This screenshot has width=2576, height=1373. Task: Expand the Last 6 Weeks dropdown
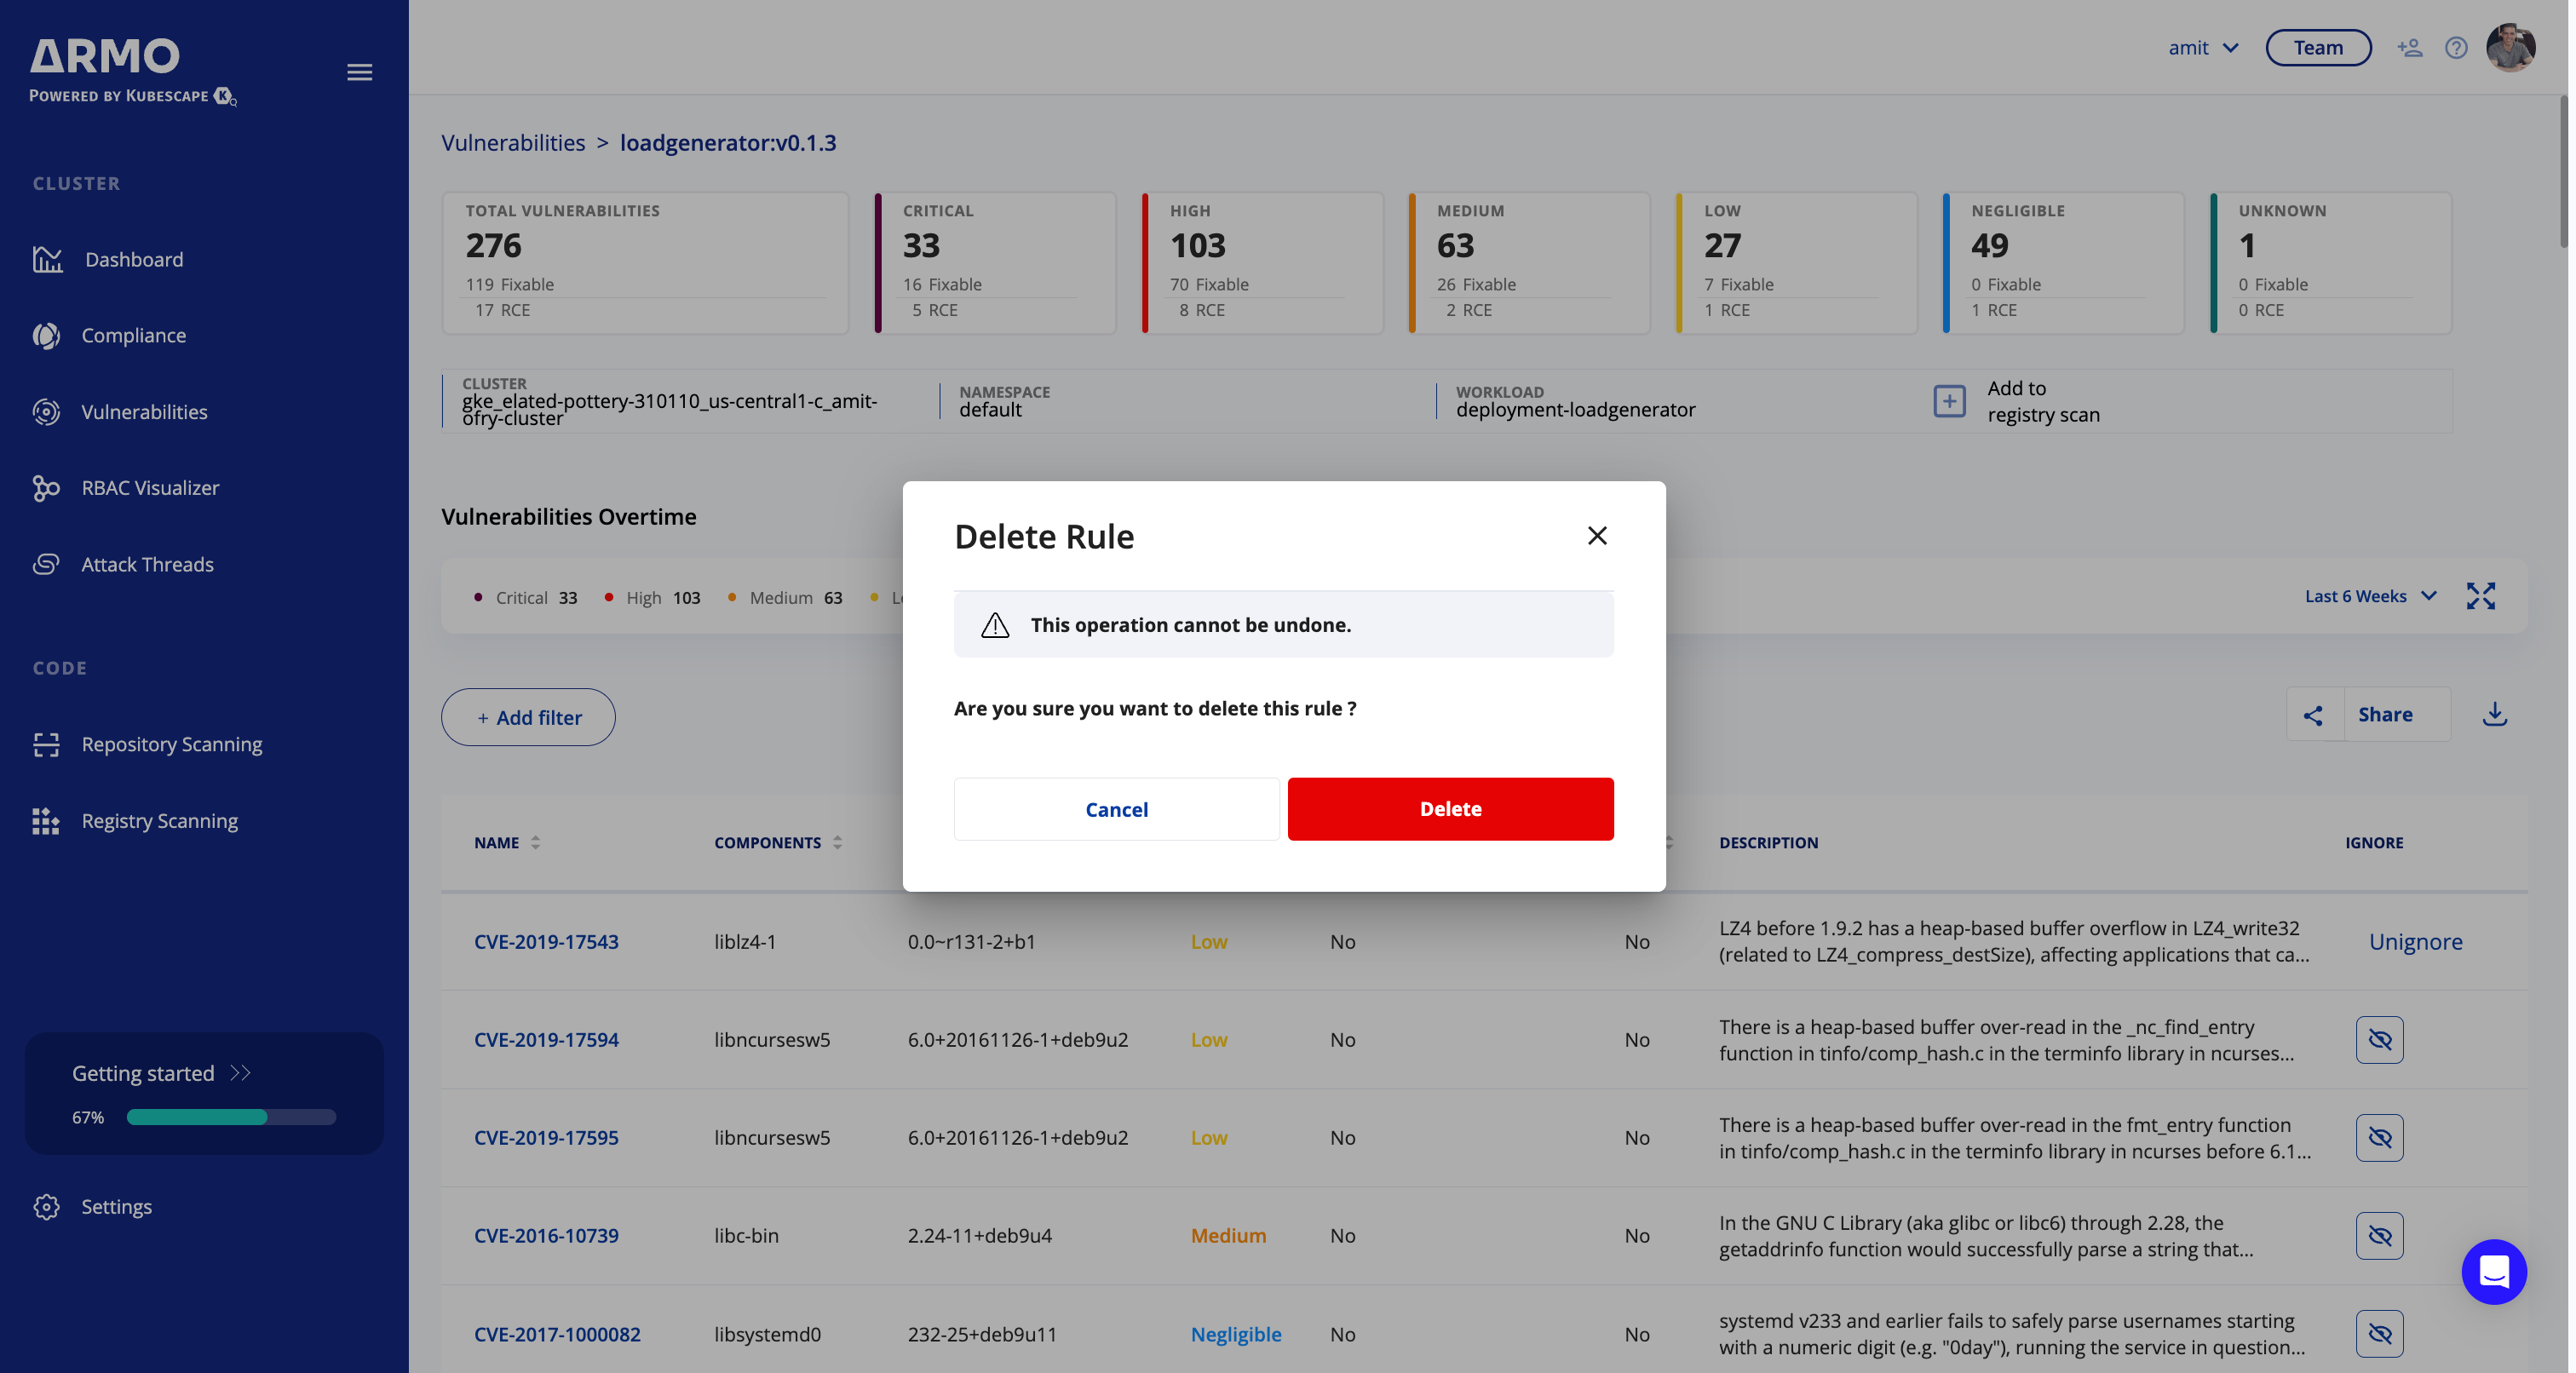click(x=2370, y=596)
